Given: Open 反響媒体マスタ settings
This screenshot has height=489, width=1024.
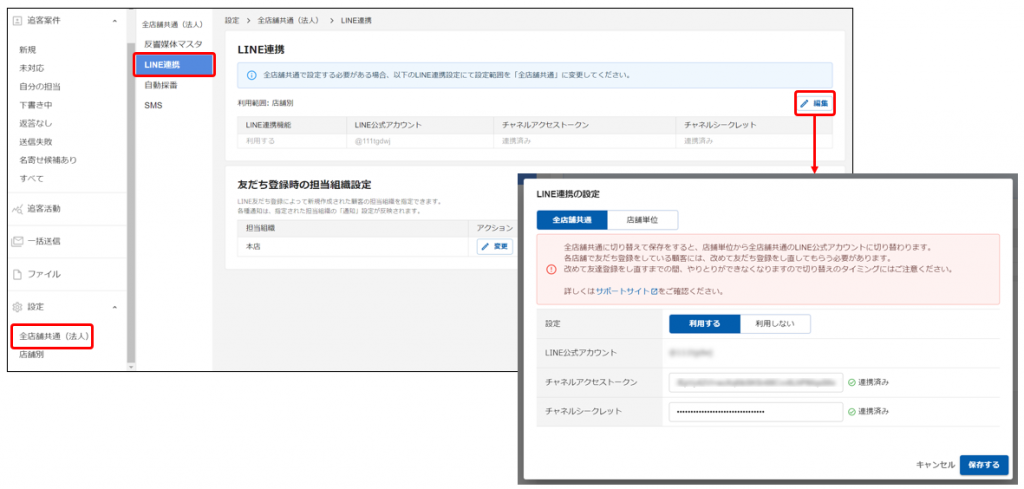Looking at the screenshot, I should click(173, 44).
